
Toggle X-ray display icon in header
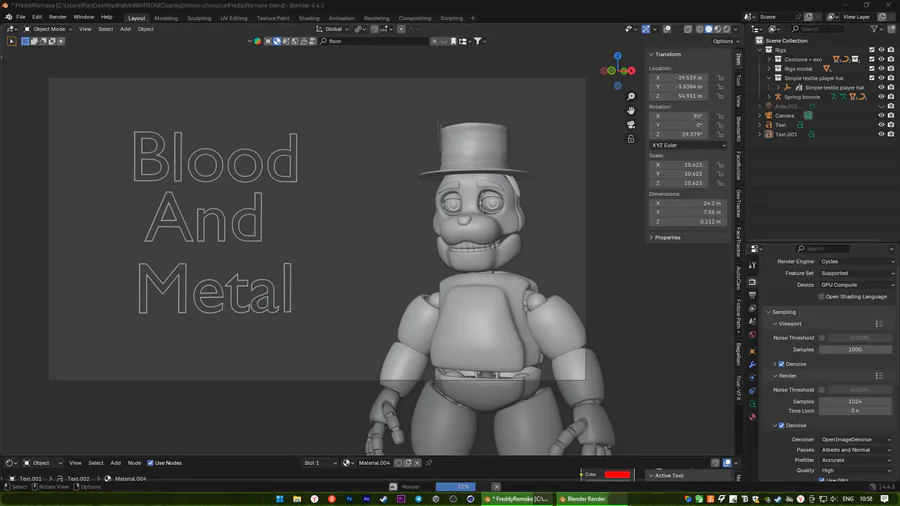tap(688, 29)
